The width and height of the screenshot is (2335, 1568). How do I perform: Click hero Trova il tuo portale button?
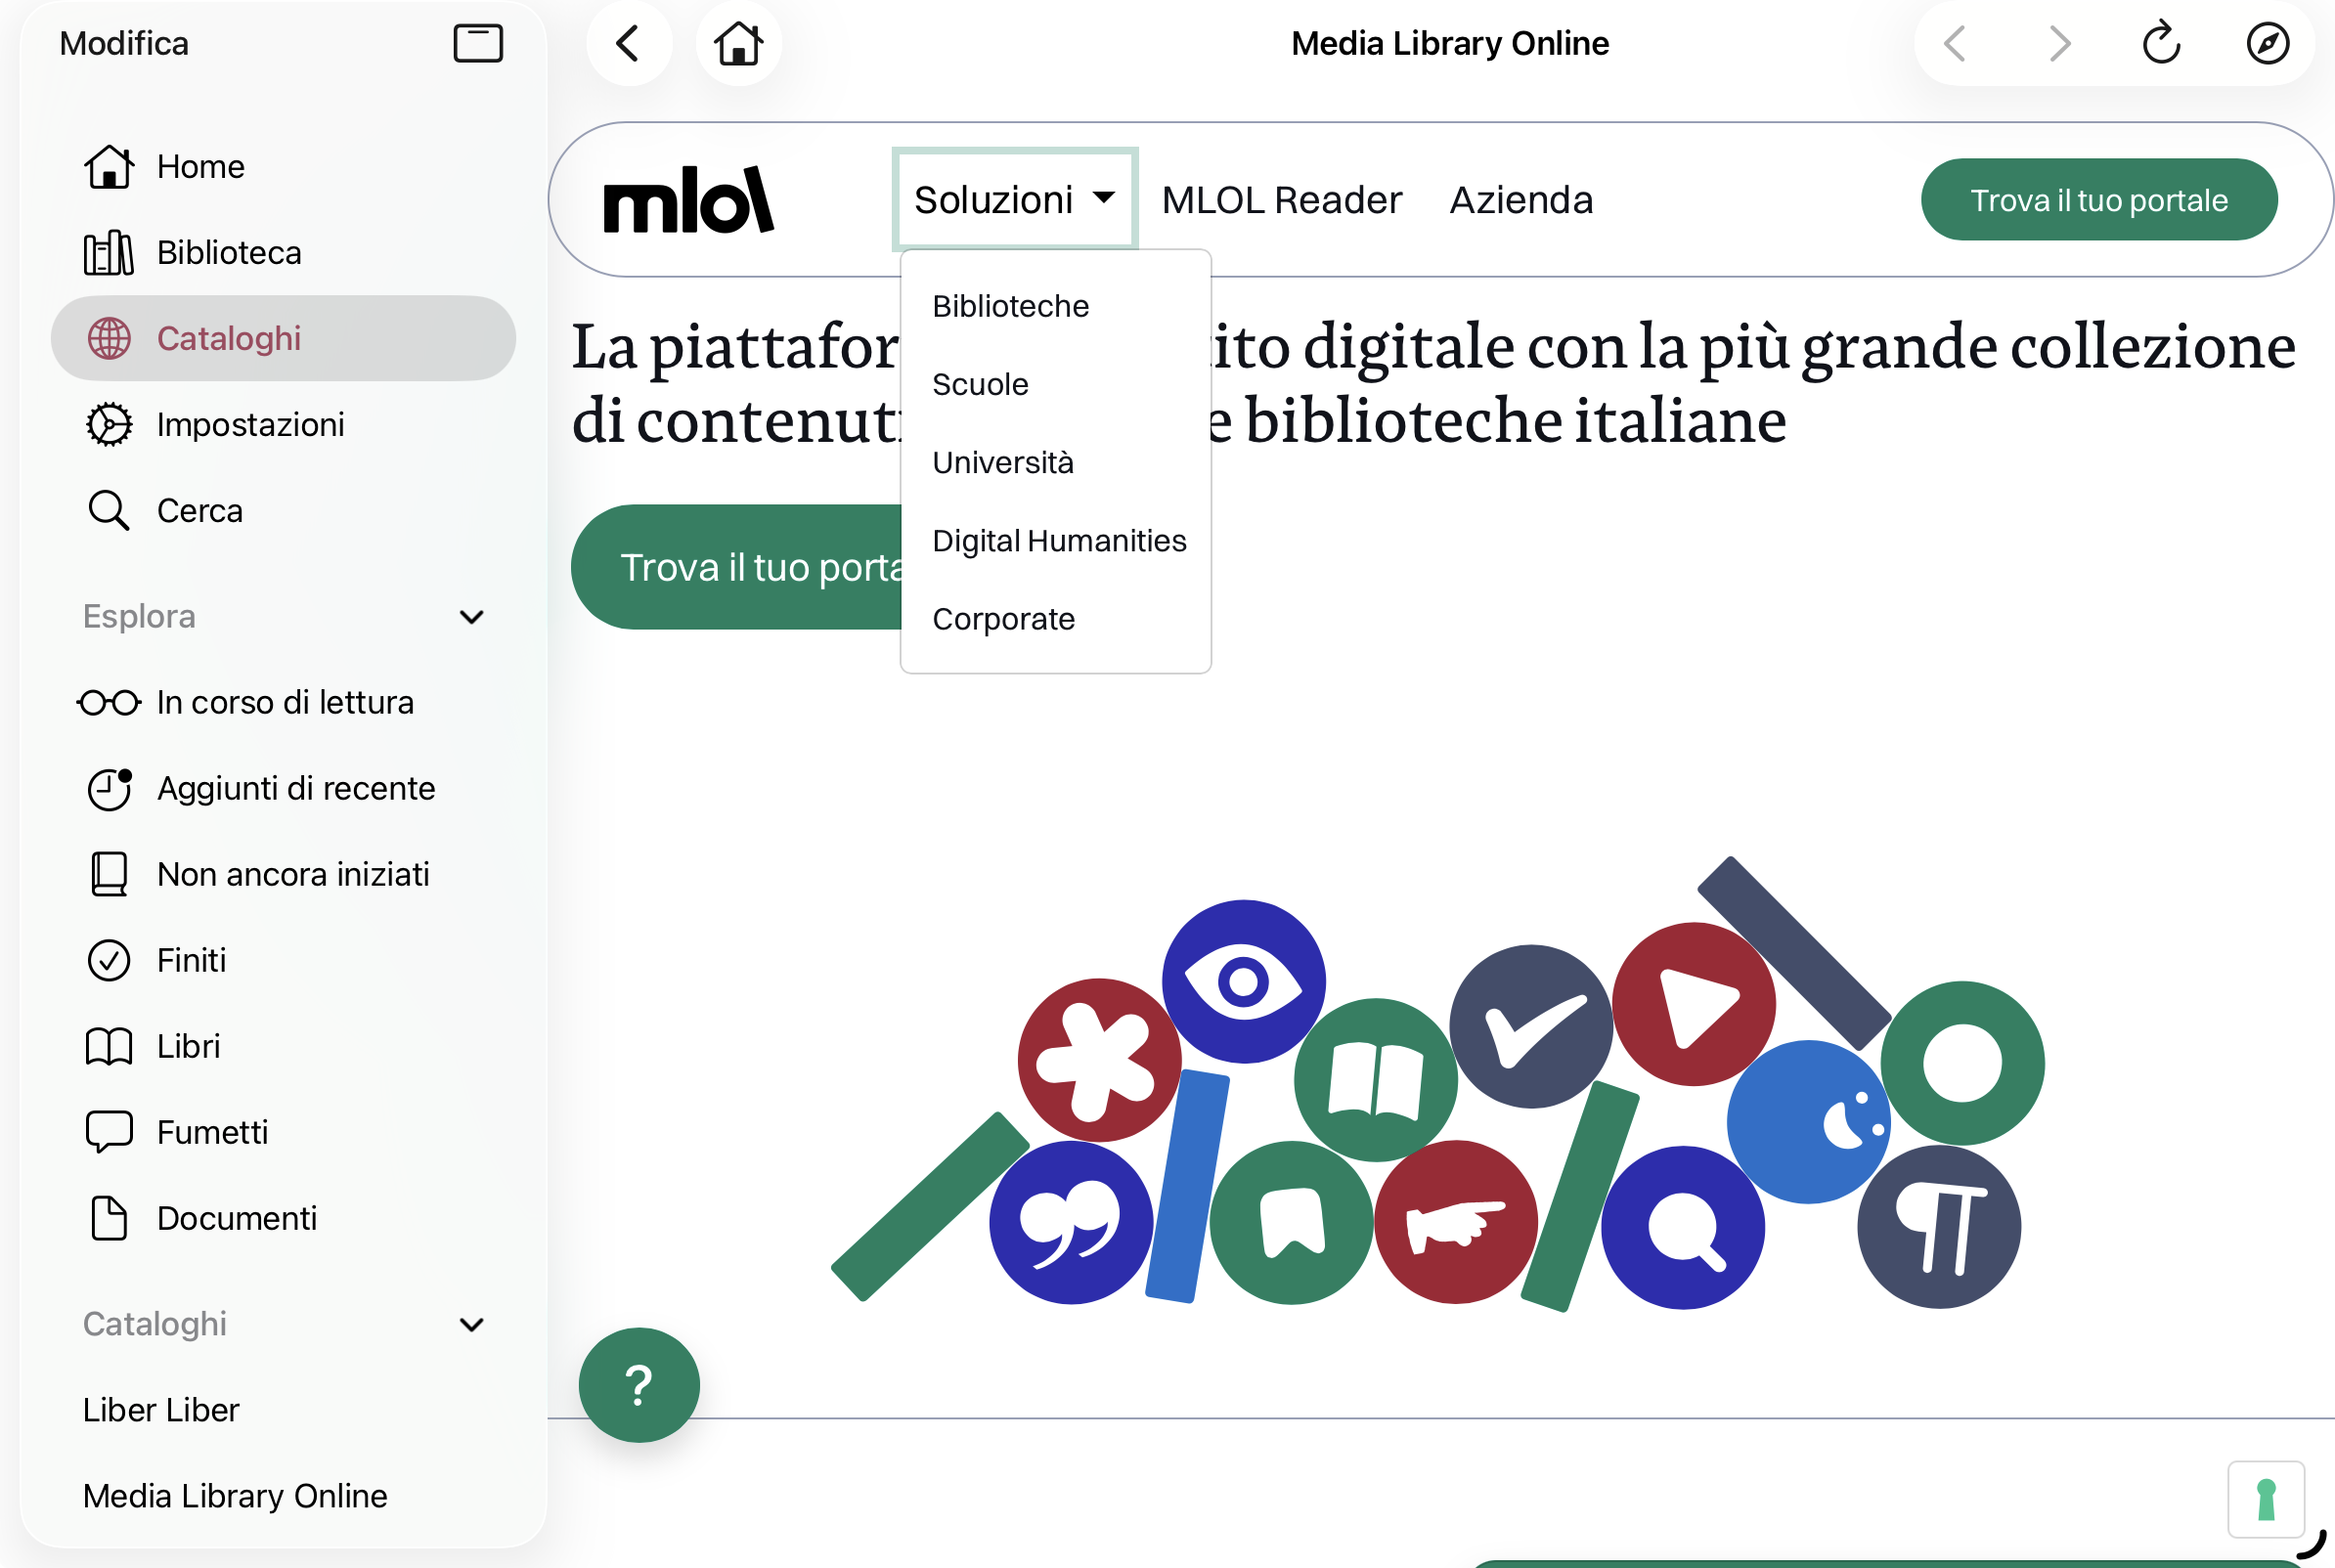point(737,567)
